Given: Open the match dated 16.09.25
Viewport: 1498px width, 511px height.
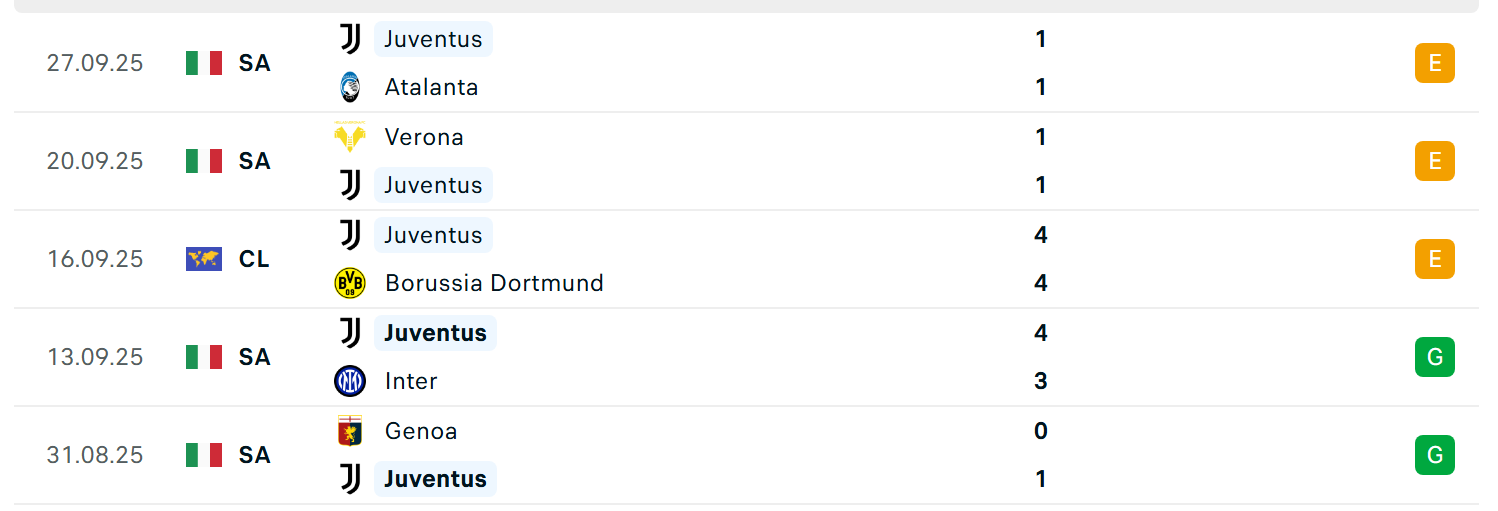Looking at the screenshot, I should (x=745, y=259).
